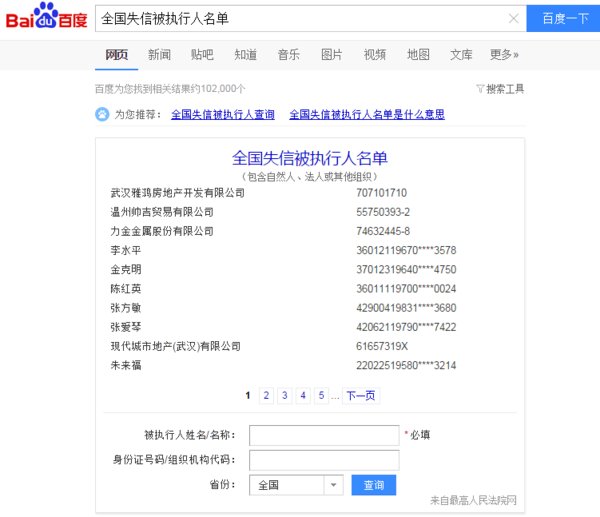The image size is (600, 517).
Task: Click the ID number ending in 7422
Action: 406,327
